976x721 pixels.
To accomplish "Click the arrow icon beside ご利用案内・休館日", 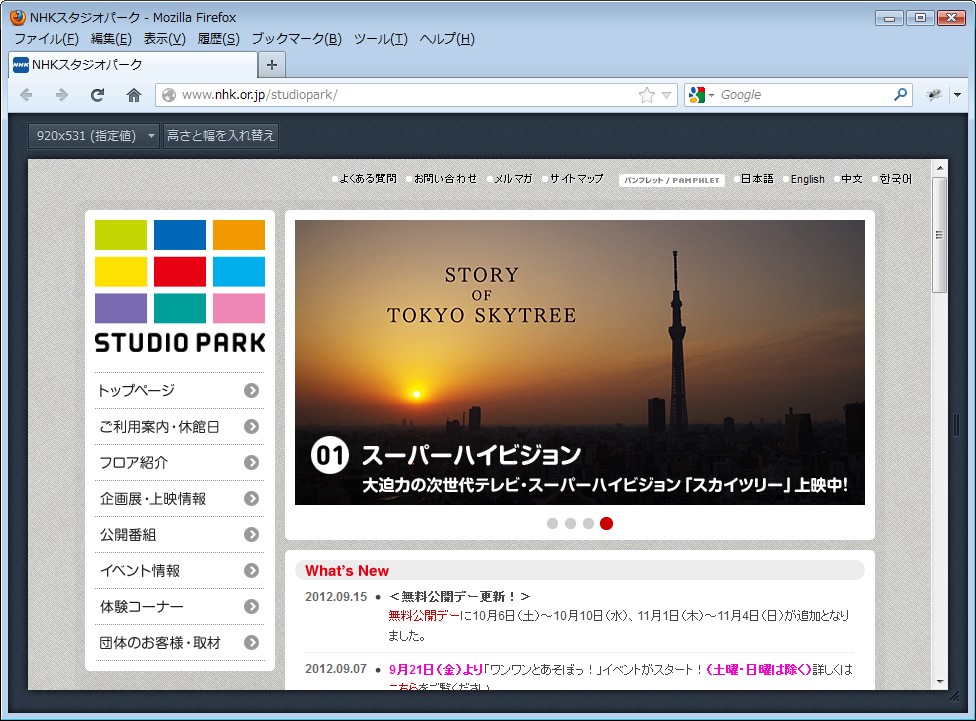I will pos(251,426).
